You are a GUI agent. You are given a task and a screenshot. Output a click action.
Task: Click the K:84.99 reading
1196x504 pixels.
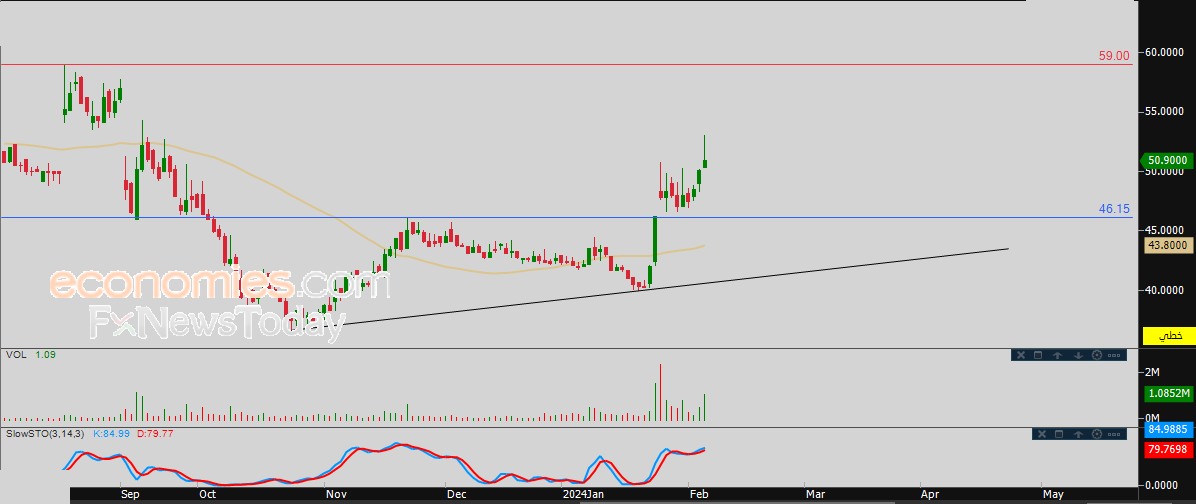tap(112, 434)
